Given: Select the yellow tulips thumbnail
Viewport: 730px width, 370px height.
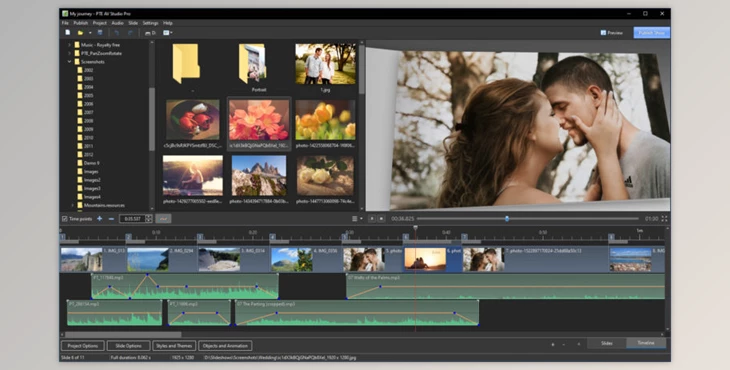Looking at the screenshot, I should (x=325, y=120).
